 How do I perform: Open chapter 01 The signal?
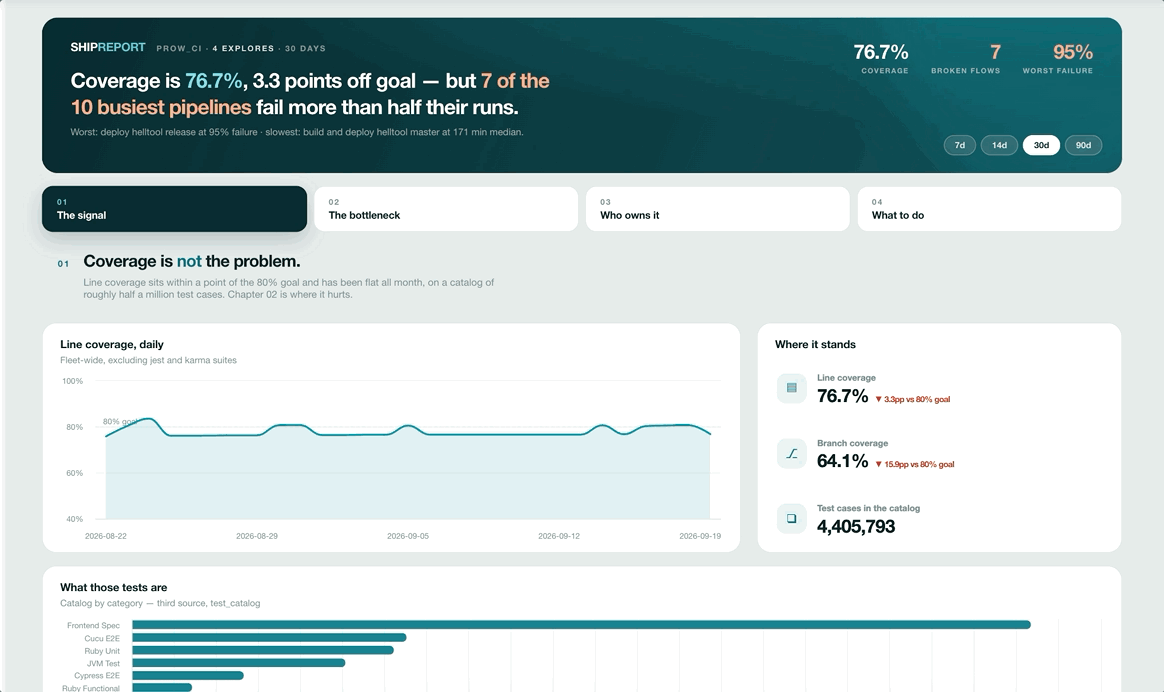[x=174, y=209]
